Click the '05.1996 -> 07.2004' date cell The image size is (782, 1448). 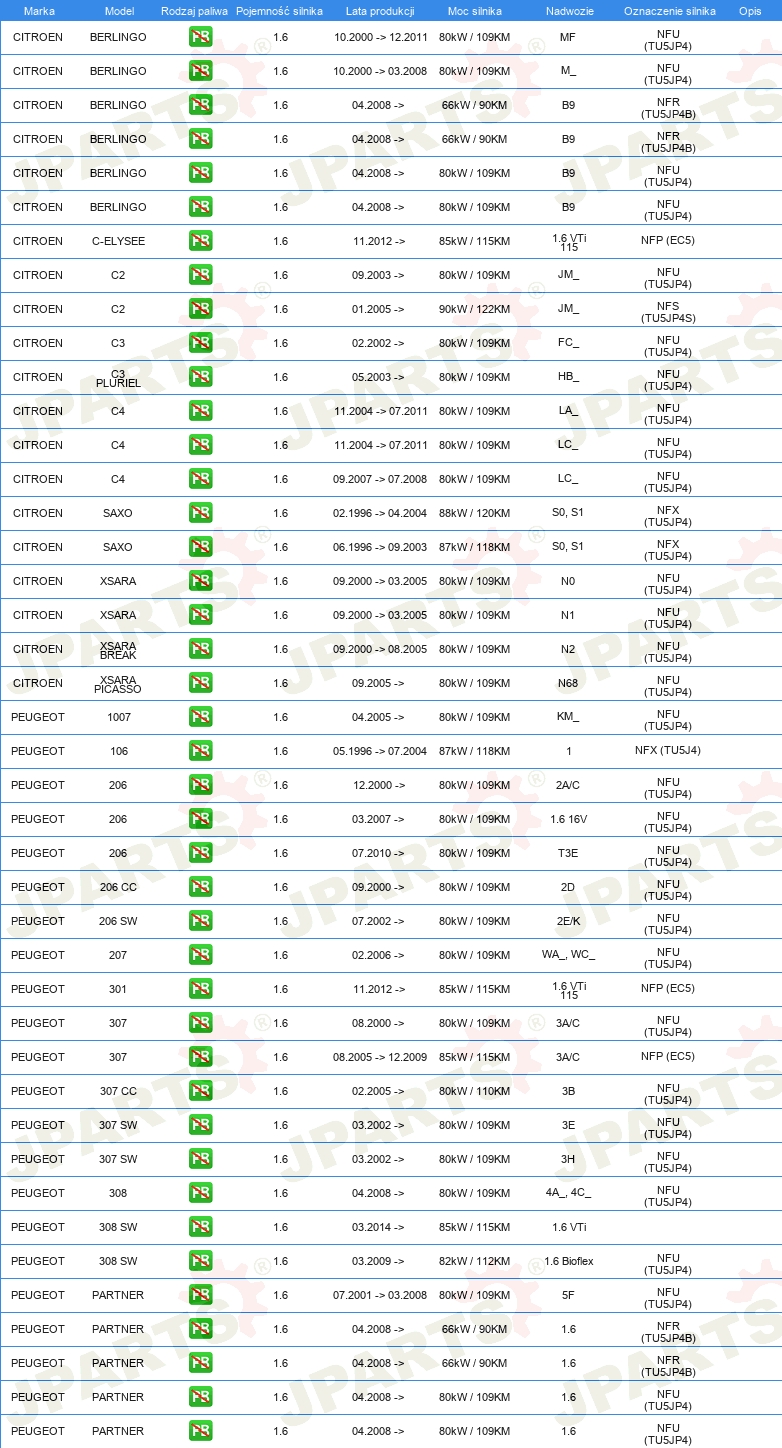coord(379,751)
